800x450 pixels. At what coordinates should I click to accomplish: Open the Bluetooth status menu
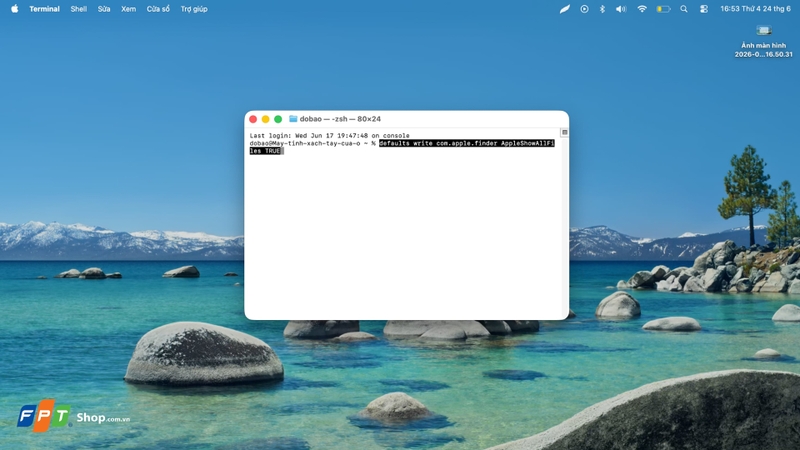pyautogui.click(x=602, y=9)
